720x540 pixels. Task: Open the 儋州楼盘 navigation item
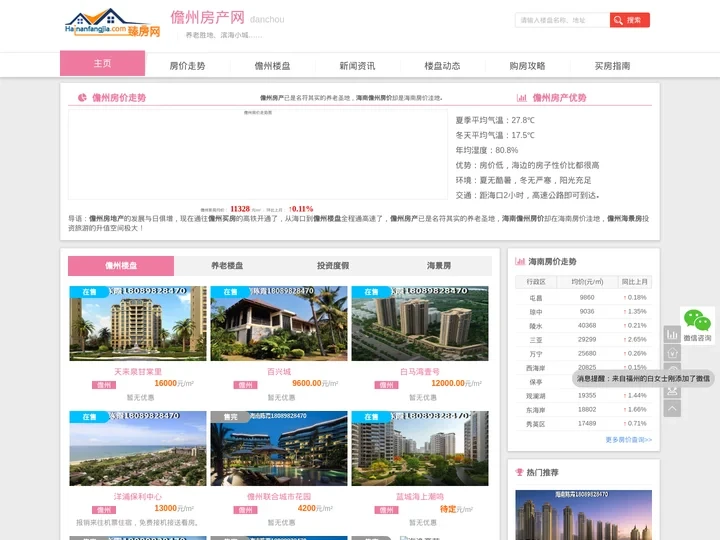(272, 66)
